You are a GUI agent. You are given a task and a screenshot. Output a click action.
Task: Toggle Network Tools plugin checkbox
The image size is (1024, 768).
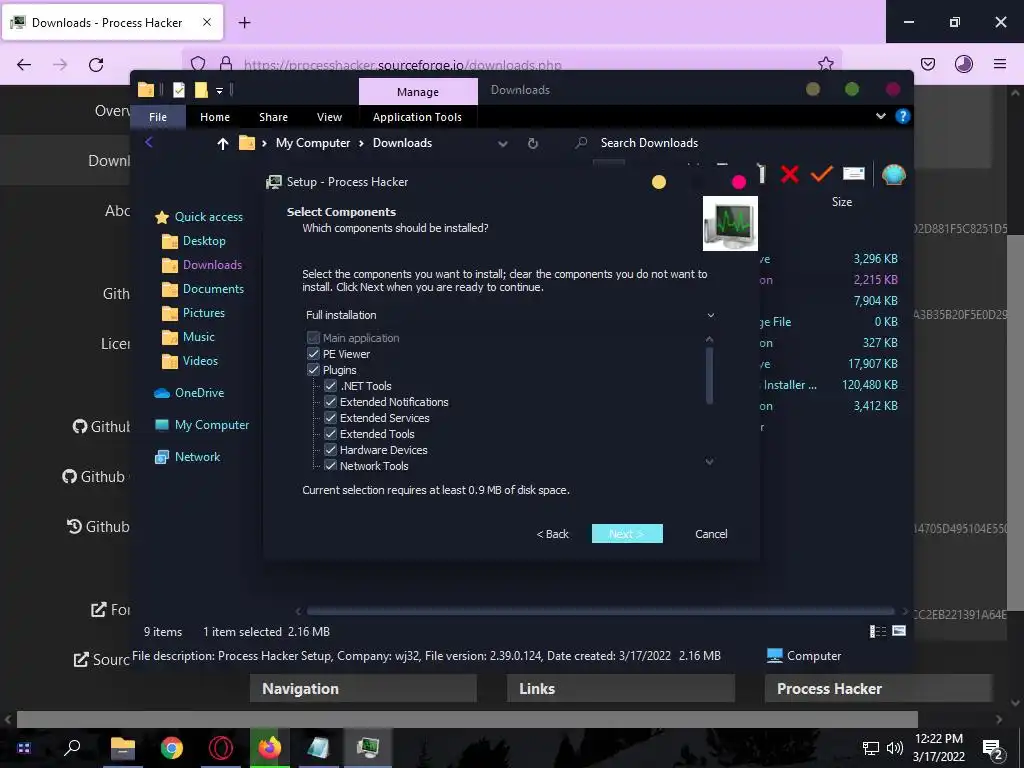tap(330, 466)
